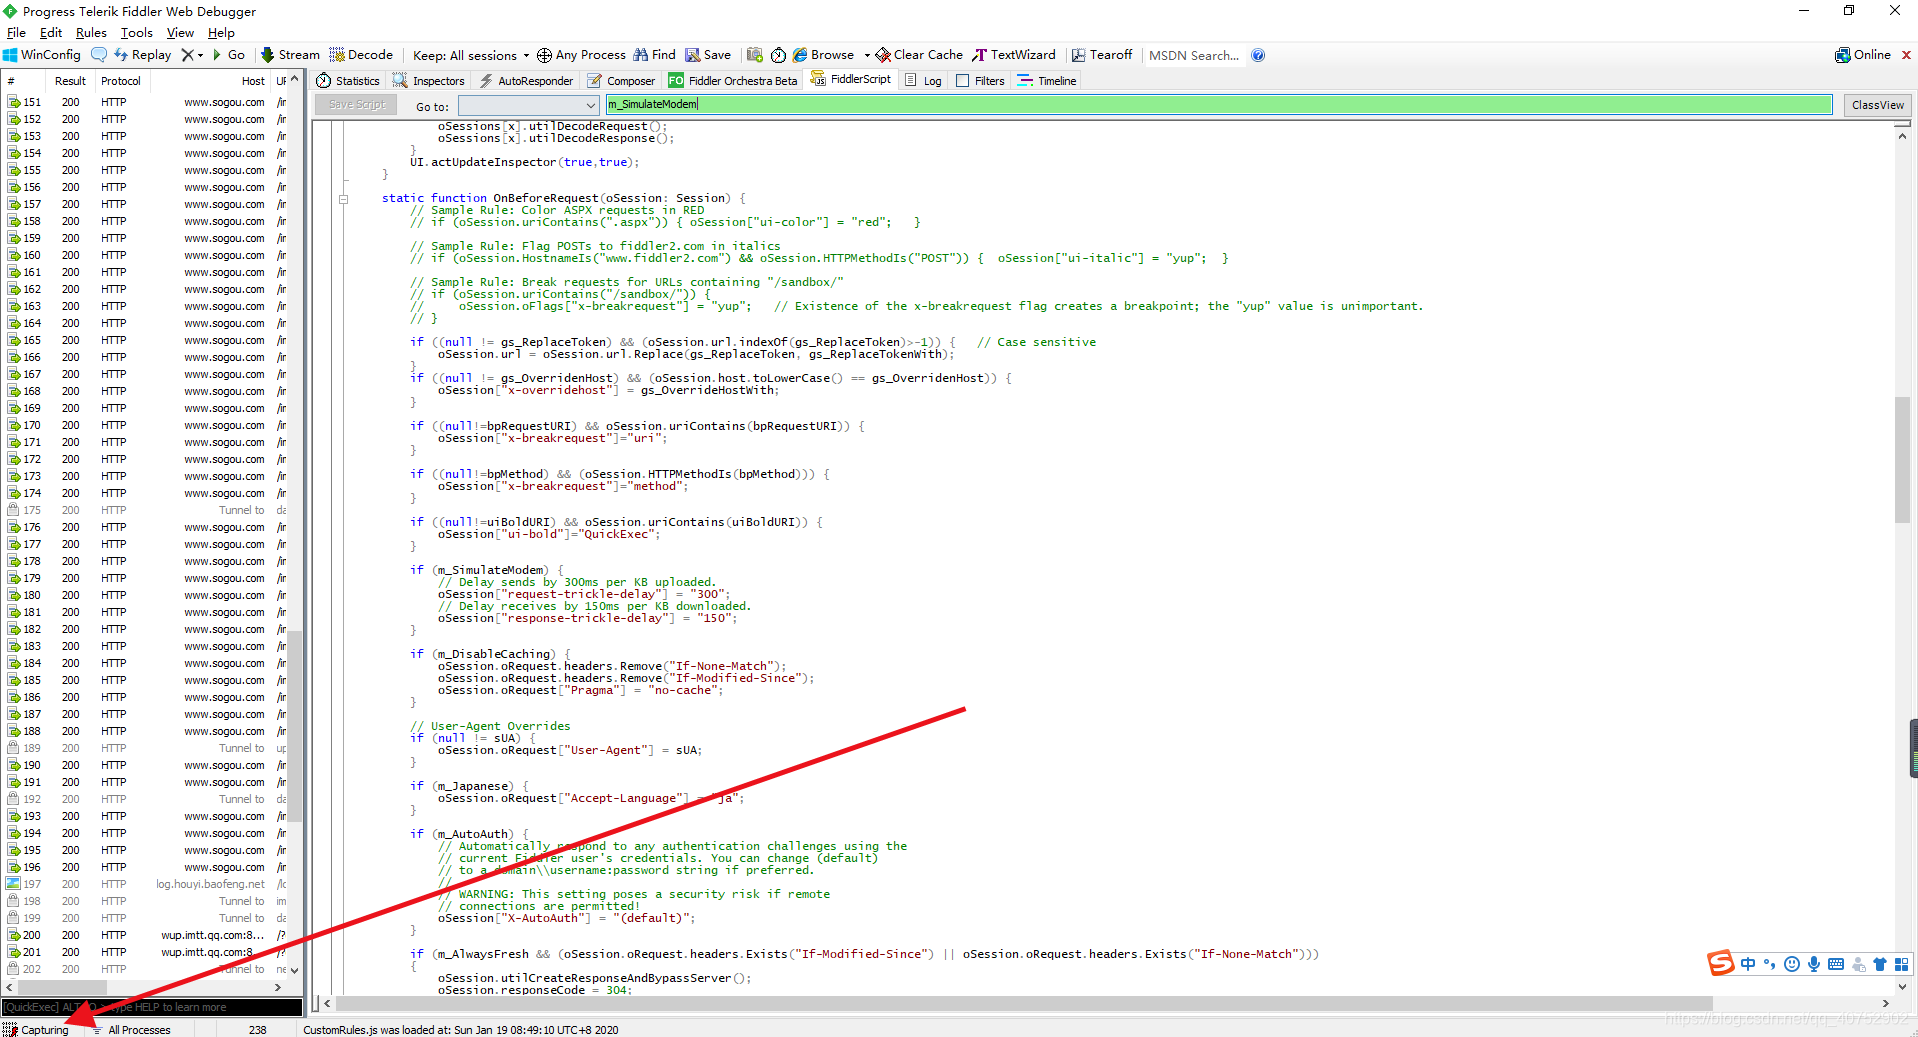Switch to the Filters tab
The height and width of the screenshot is (1037, 1918).
click(x=980, y=81)
